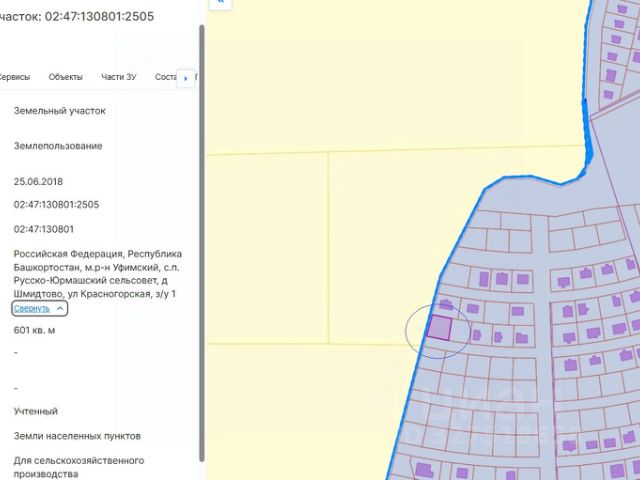Click the area value 601 кв. м
The width and height of the screenshot is (640, 480).
34,330
